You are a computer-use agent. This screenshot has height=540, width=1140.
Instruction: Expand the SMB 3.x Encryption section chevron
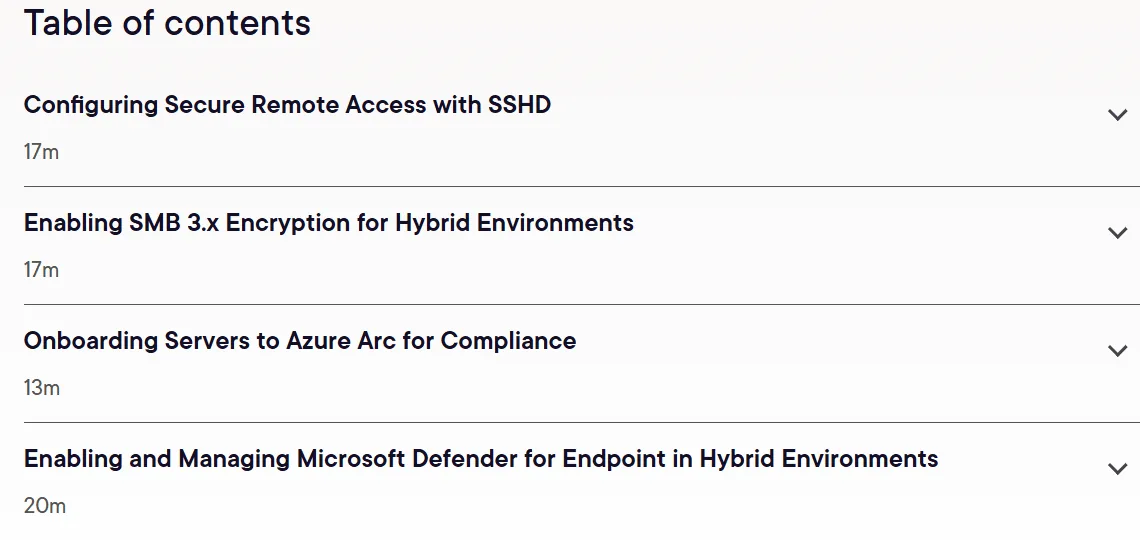click(x=1117, y=233)
